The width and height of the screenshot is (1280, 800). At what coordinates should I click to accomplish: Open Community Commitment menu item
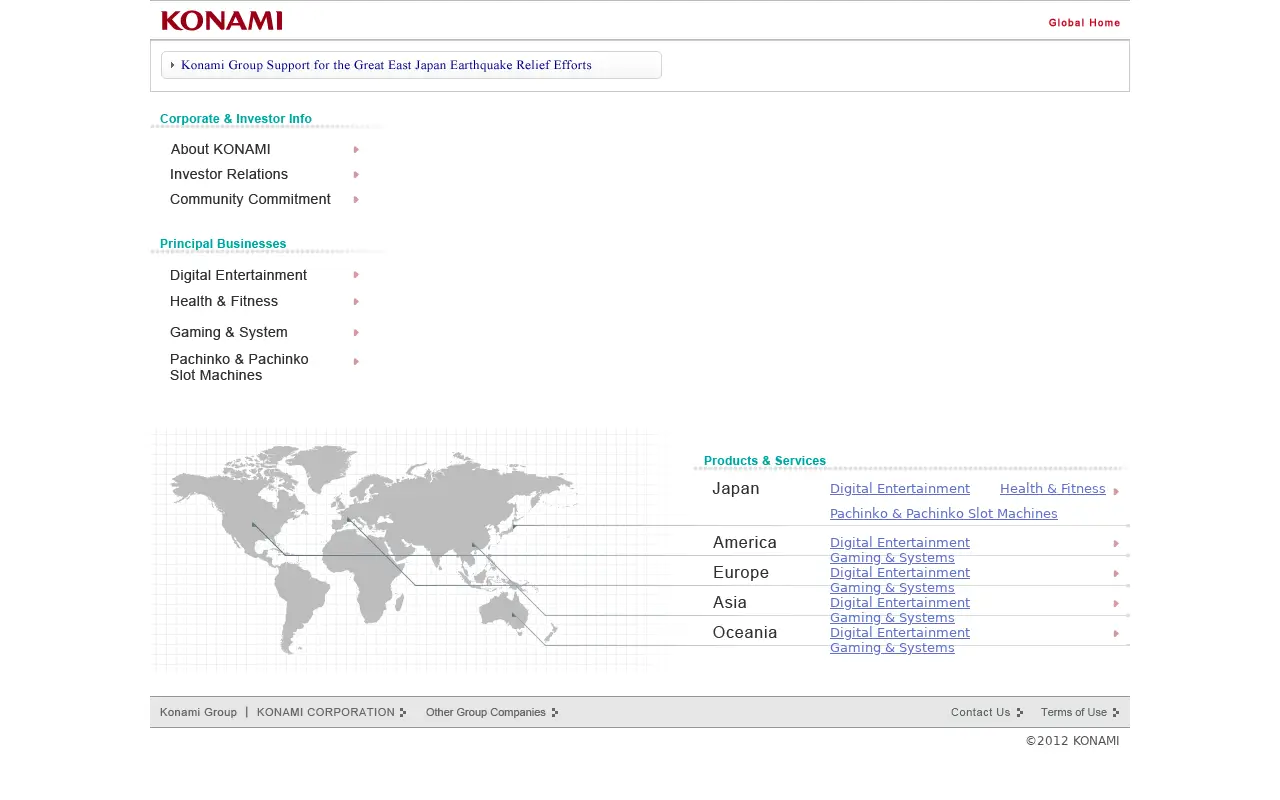click(x=250, y=199)
